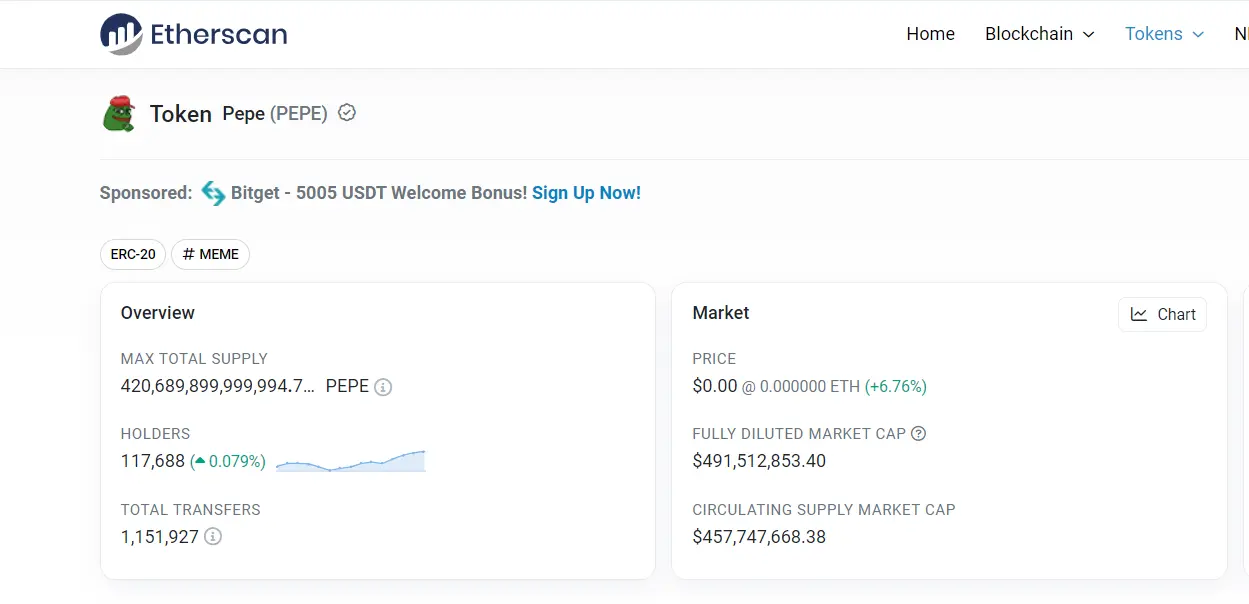Click the price change (+6.76%)
Screen dimensions: 1249x604
(x=896, y=386)
